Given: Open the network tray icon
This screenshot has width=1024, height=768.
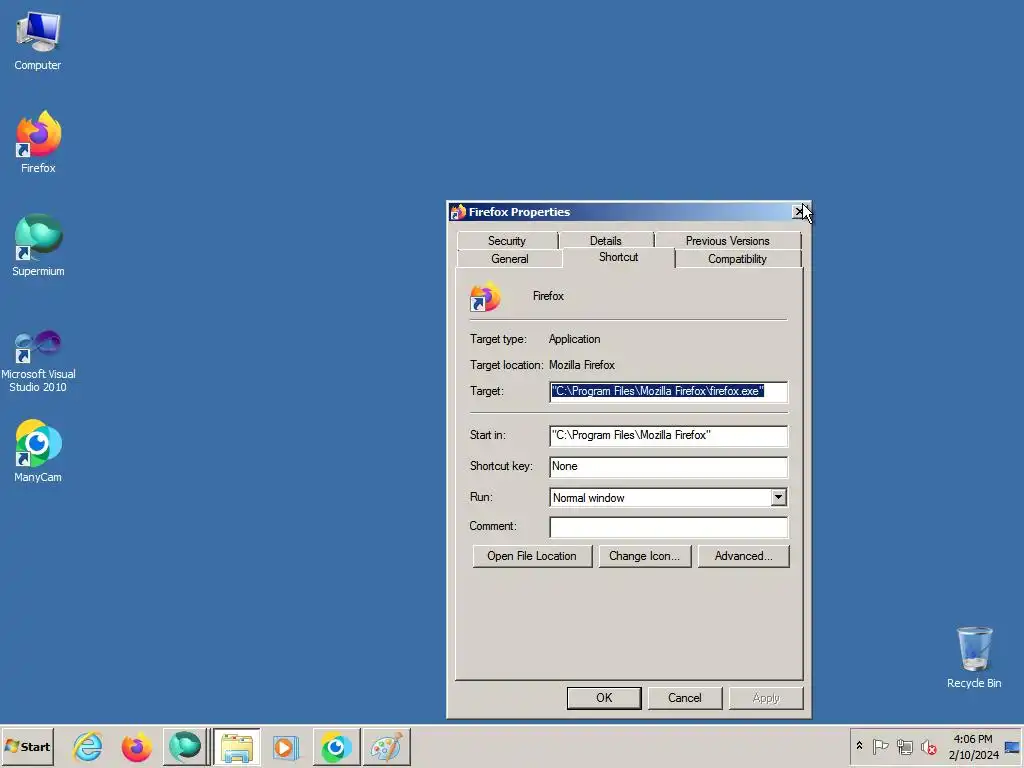Looking at the screenshot, I should click(904, 746).
